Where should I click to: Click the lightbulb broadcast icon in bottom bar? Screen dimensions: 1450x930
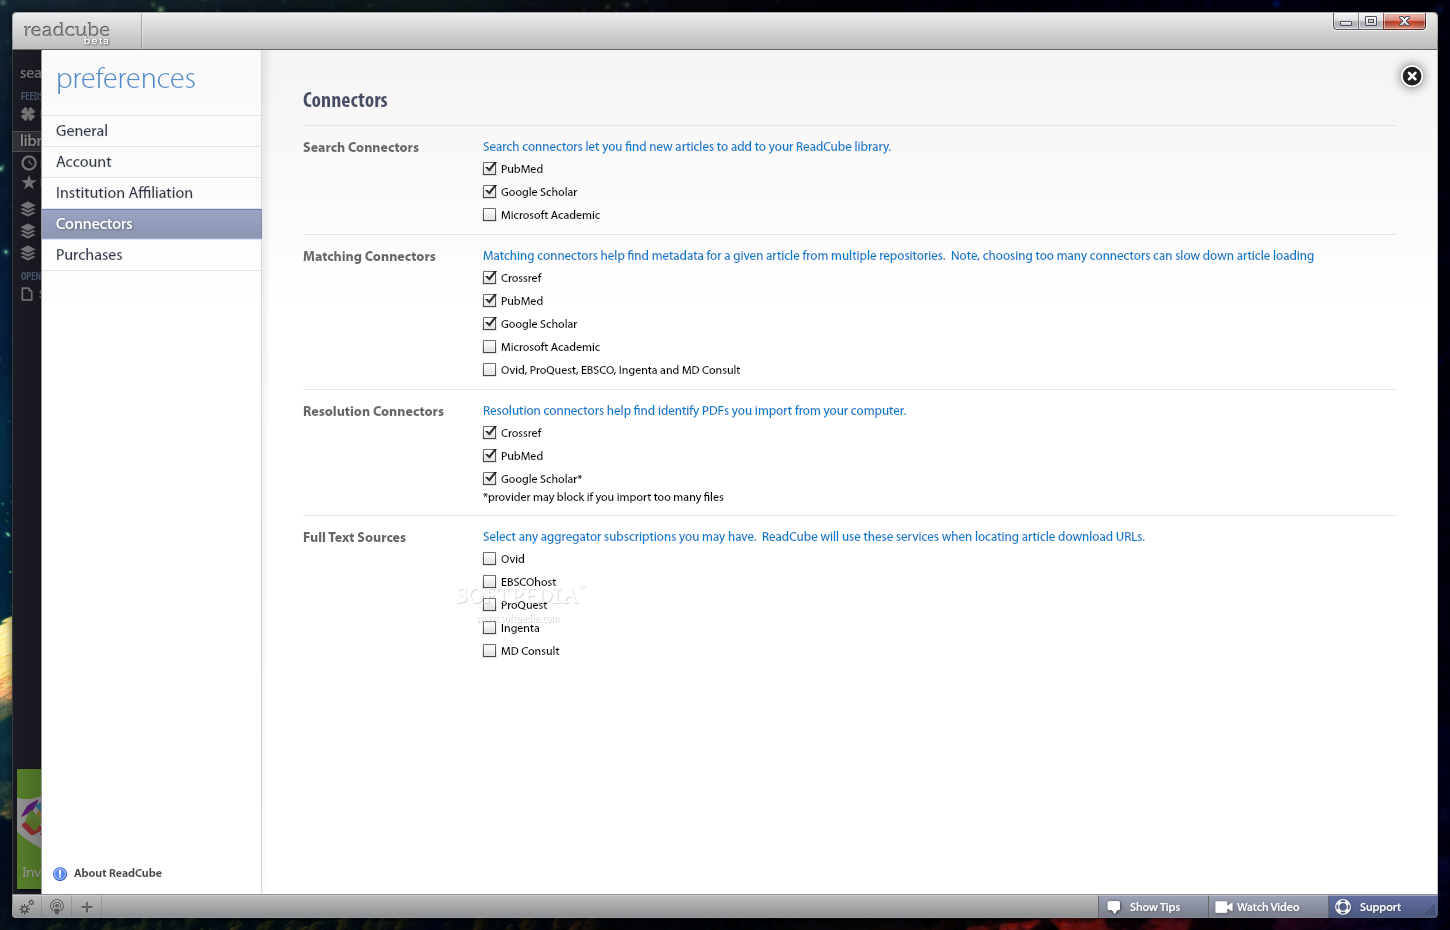(x=57, y=907)
